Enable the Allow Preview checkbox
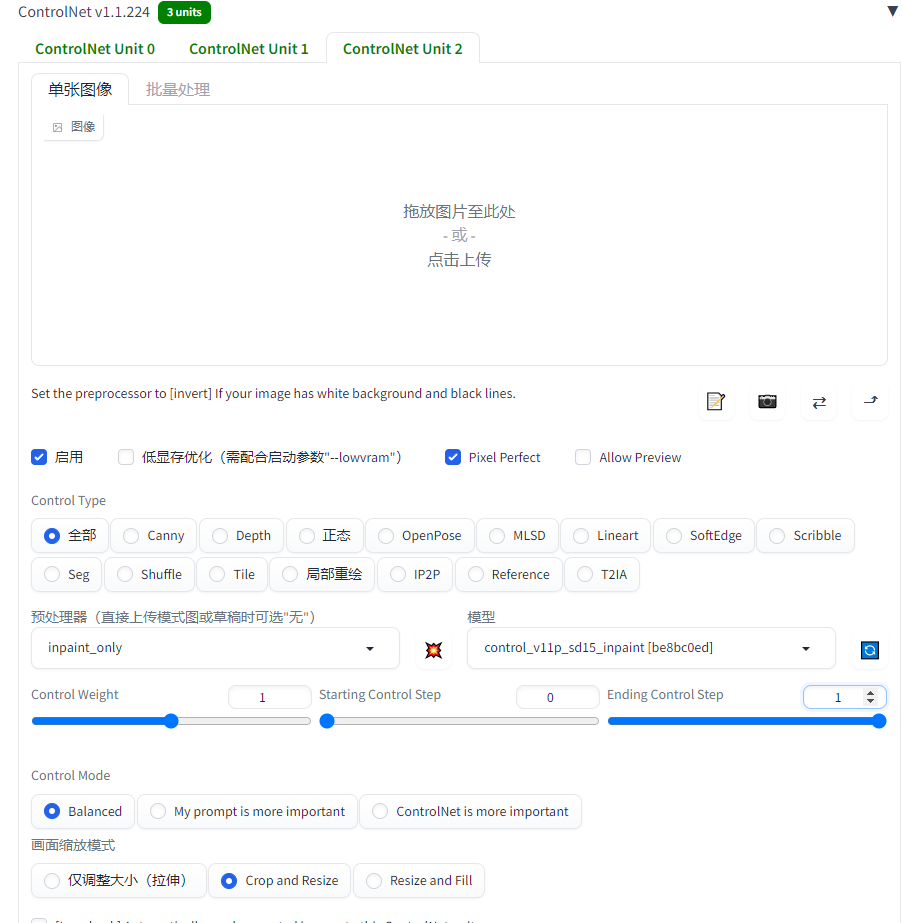The height and width of the screenshot is (923, 902). [582, 457]
